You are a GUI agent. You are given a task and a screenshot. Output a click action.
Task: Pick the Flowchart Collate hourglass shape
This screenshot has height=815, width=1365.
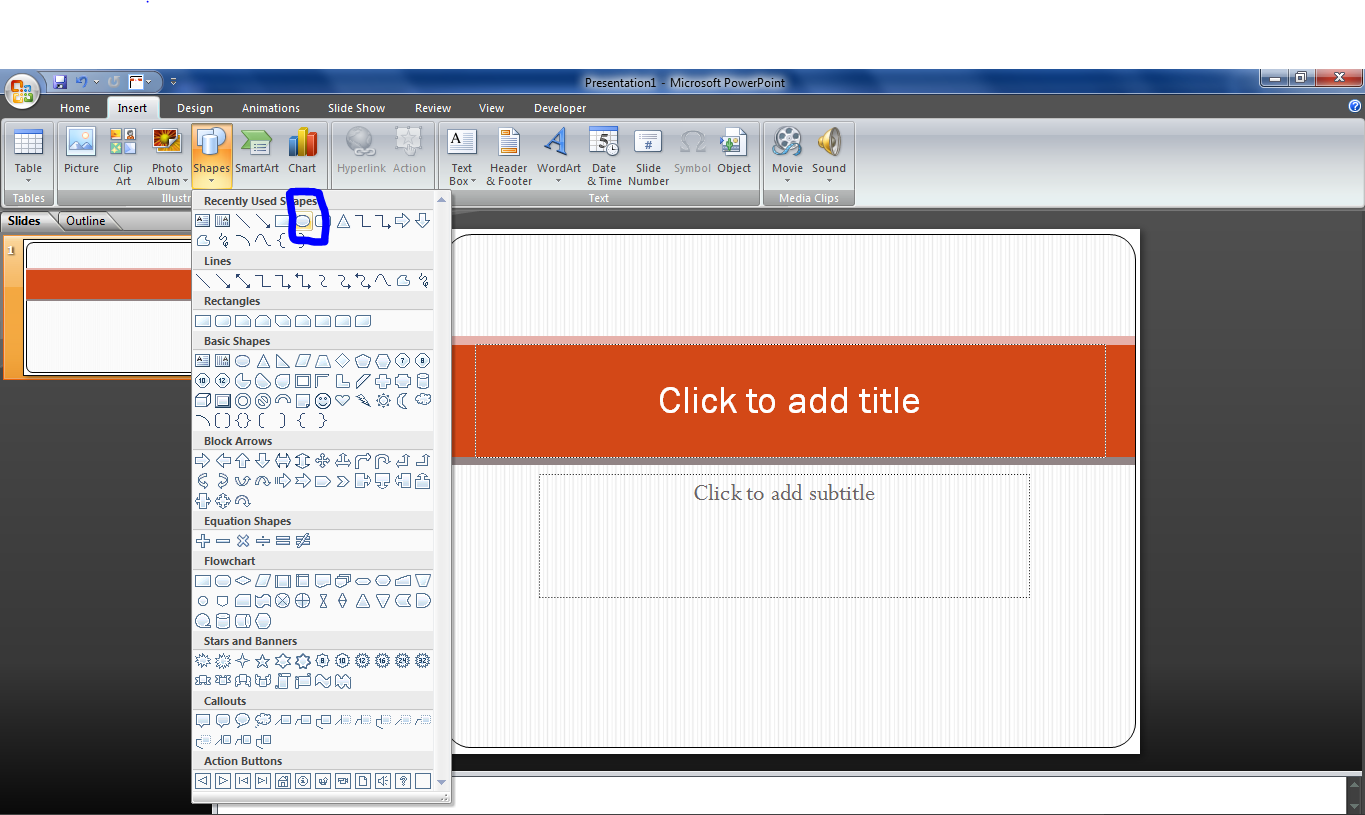click(x=323, y=601)
